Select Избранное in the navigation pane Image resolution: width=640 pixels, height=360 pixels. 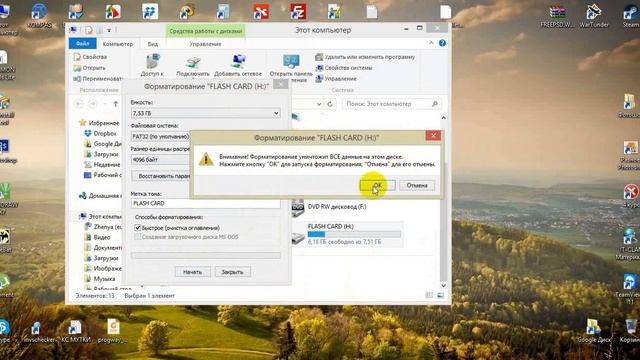click(100, 123)
